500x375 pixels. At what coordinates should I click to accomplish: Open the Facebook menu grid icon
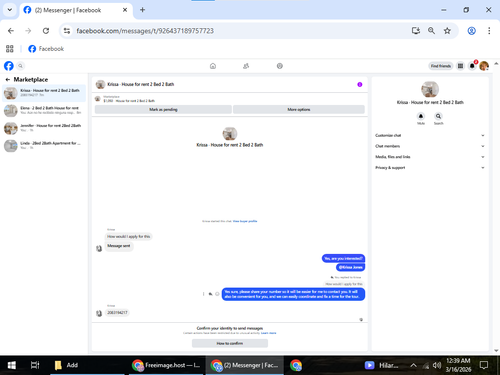click(x=460, y=66)
